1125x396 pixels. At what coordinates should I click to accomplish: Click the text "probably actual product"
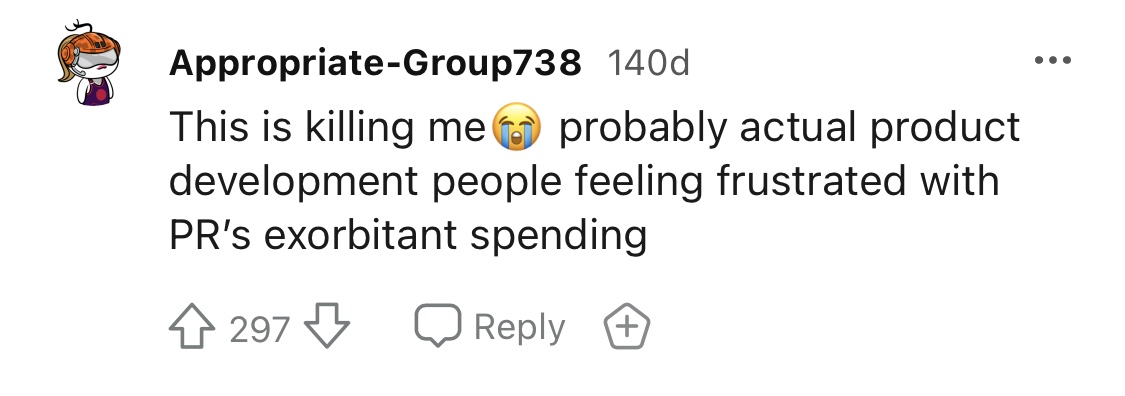tap(789, 128)
